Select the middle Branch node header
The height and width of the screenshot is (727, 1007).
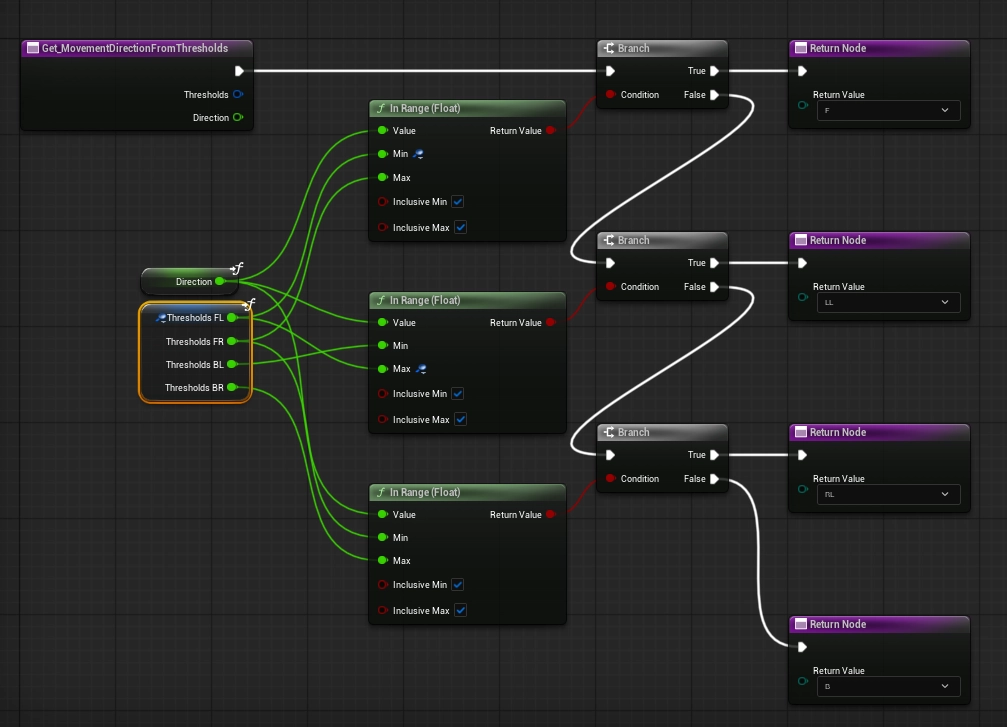pyautogui.click(x=662, y=240)
